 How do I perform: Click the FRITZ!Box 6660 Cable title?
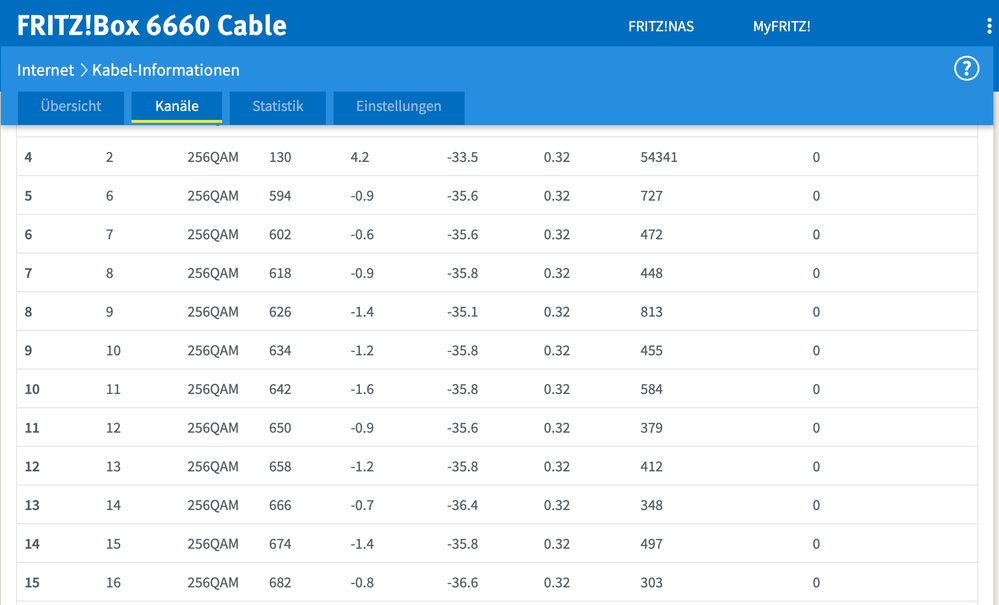pos(152,25)
